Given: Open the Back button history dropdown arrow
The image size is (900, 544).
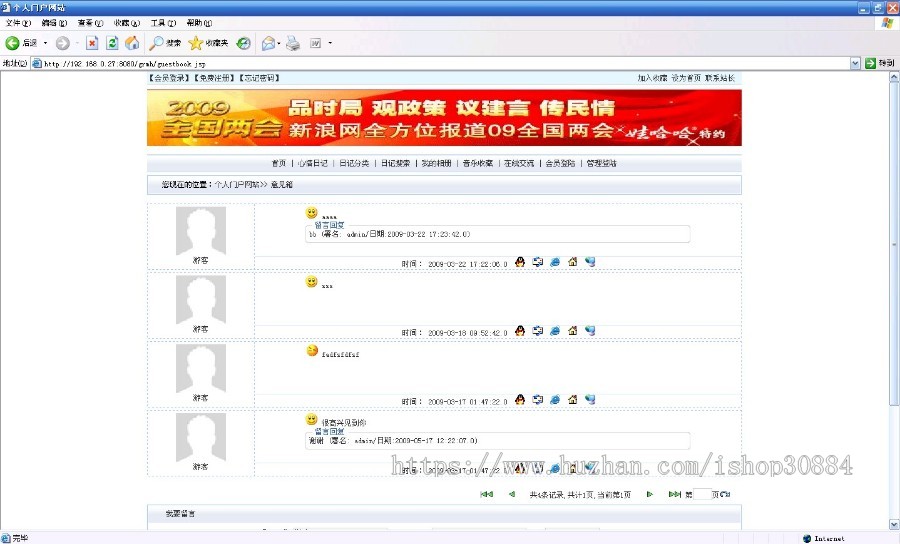Looking at the screenshot, I should (45, 43).
